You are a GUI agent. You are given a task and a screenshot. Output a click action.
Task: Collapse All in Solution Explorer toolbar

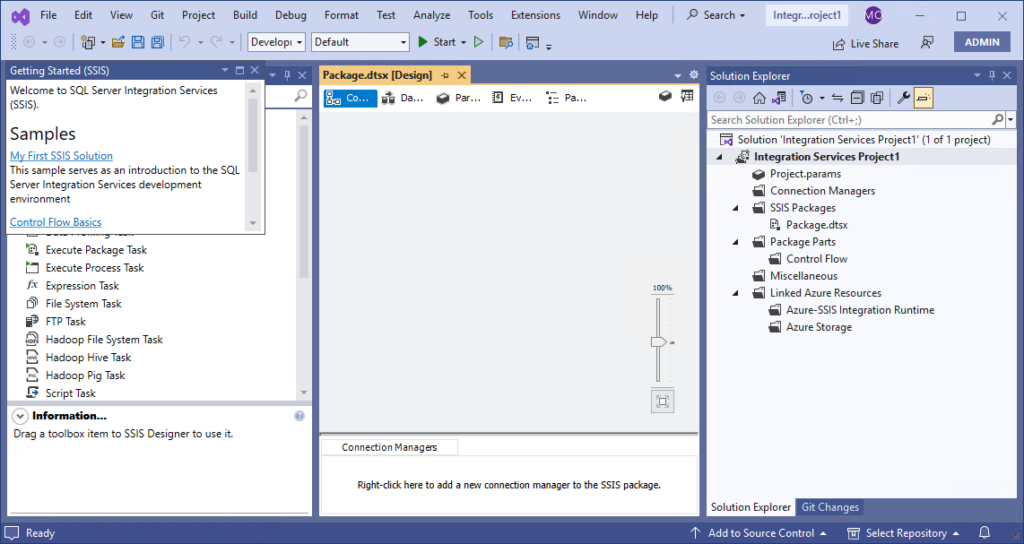(857, 98)
